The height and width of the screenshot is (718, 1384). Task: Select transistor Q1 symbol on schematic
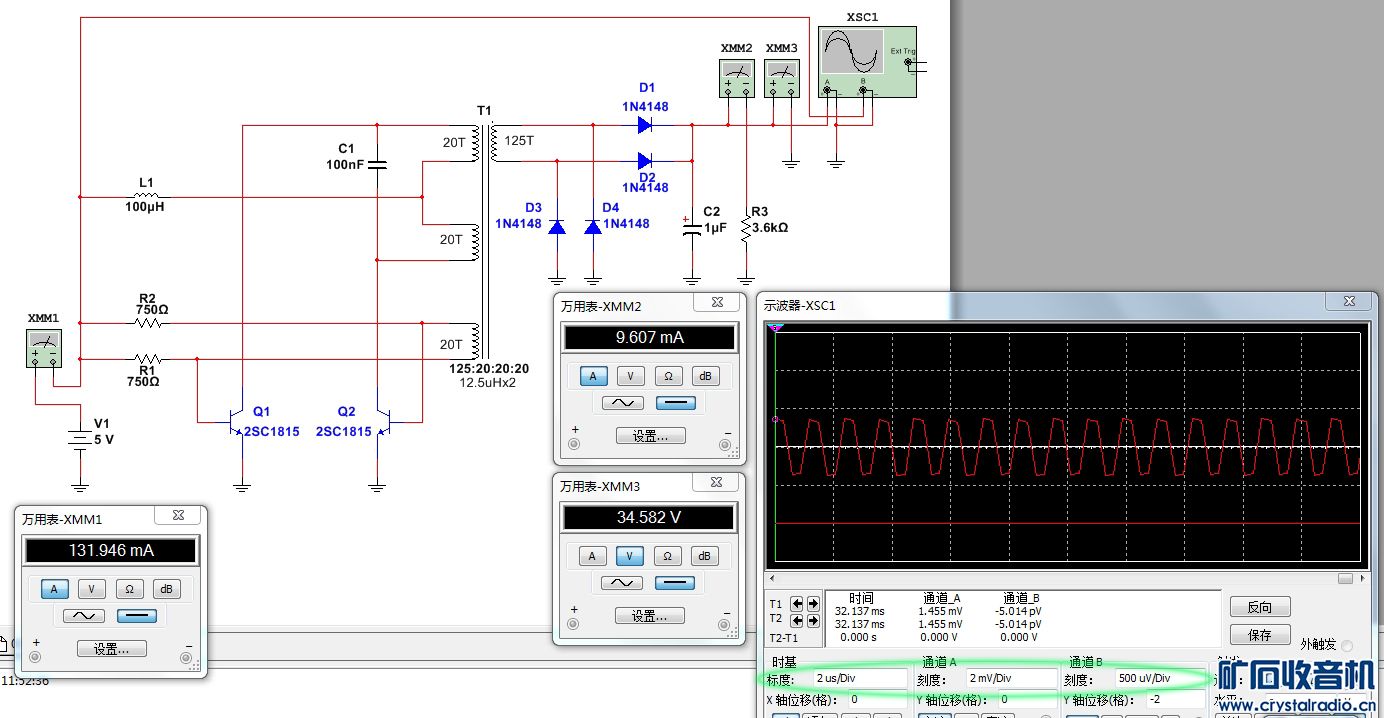coord(237,422)
